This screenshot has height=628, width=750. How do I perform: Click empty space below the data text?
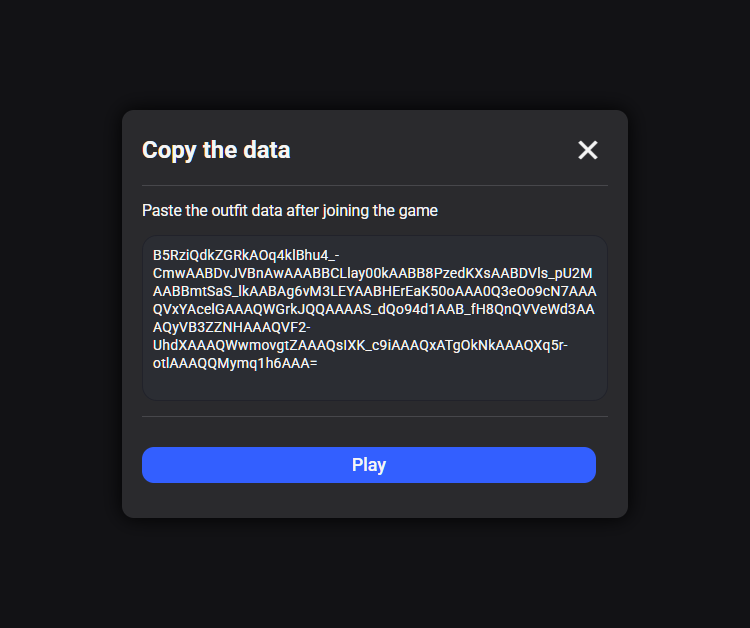(375, 386)
